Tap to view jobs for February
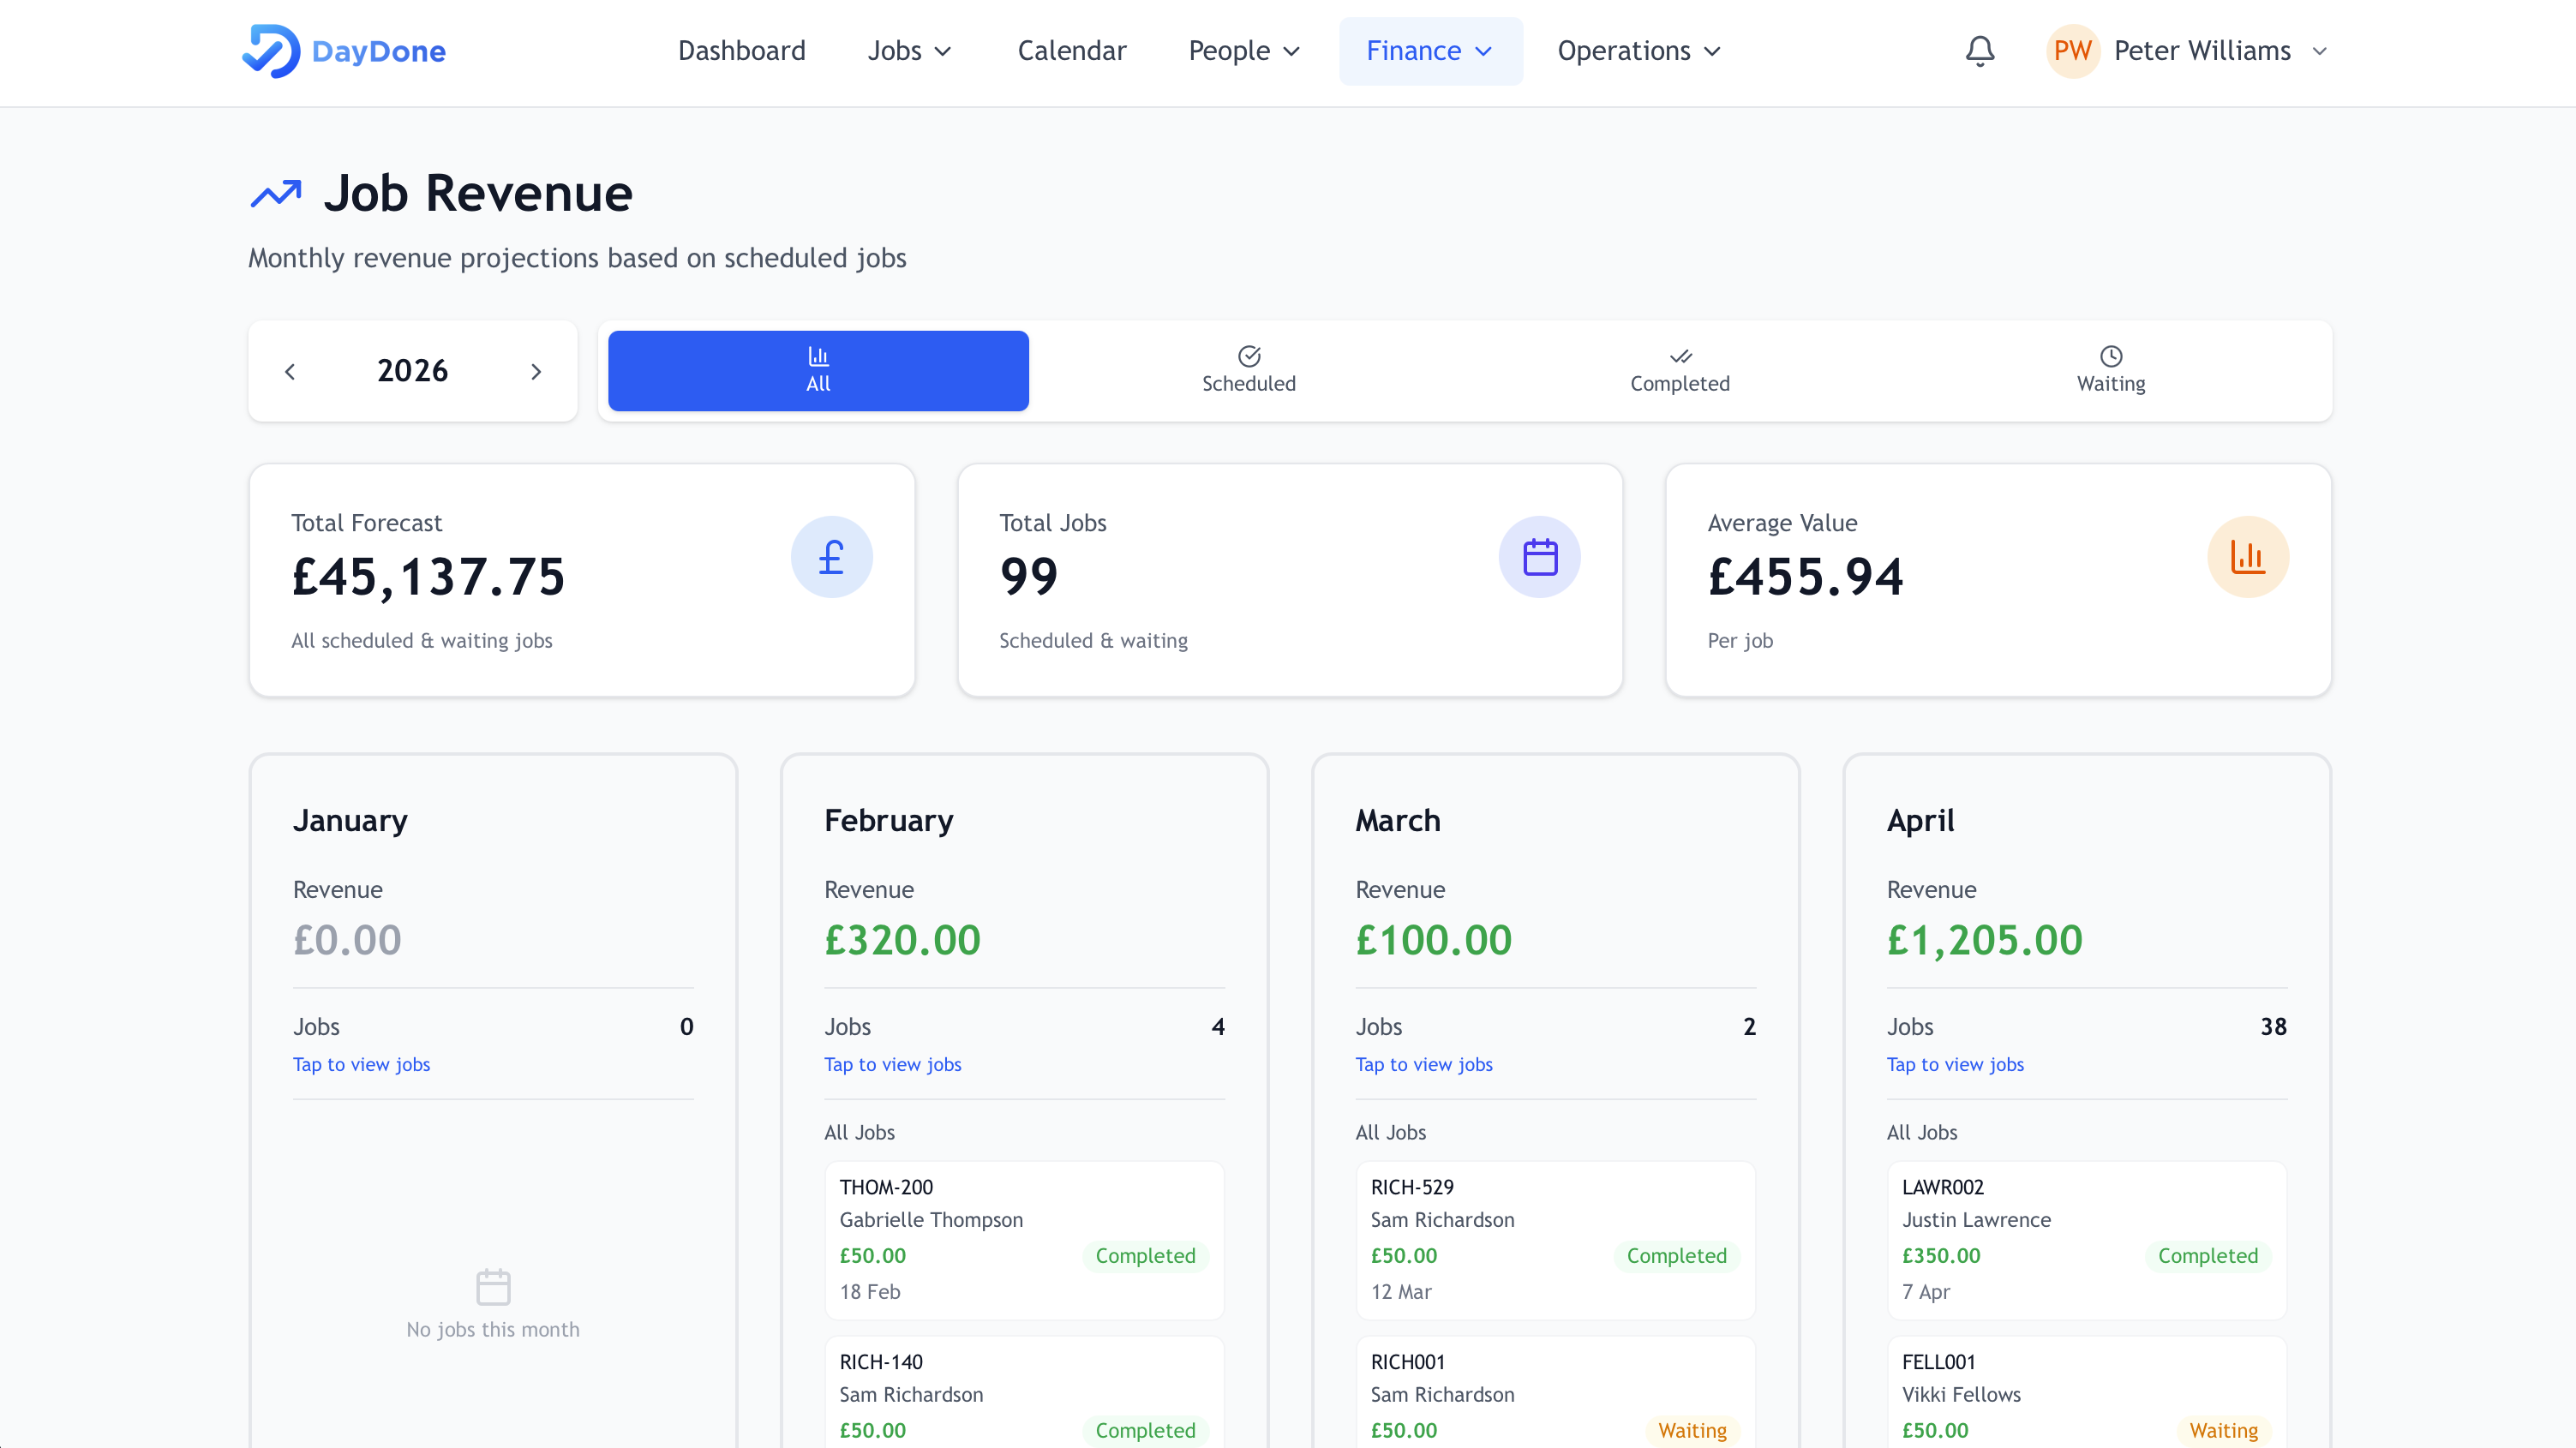This screenshot has width=2576, height=1448. pos(892,1064)
